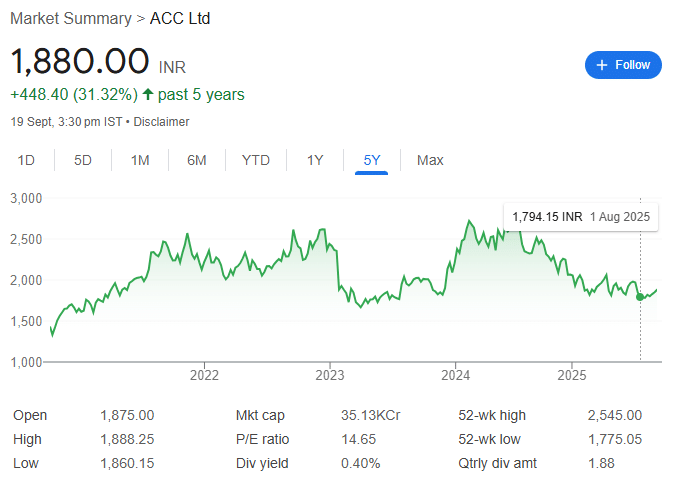Image resolution: width=696 pixels, height=489 pixels.
Task: Select the 1D time range tab
Action: point(26,160)
